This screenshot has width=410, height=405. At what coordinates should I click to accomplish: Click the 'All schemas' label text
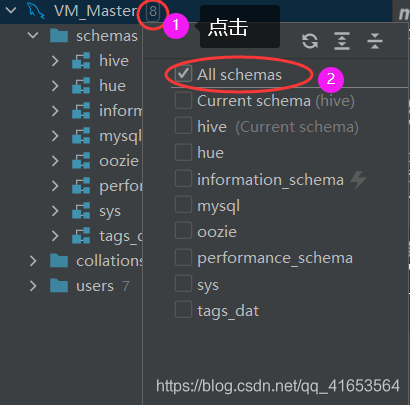click(x=239, y=74)
